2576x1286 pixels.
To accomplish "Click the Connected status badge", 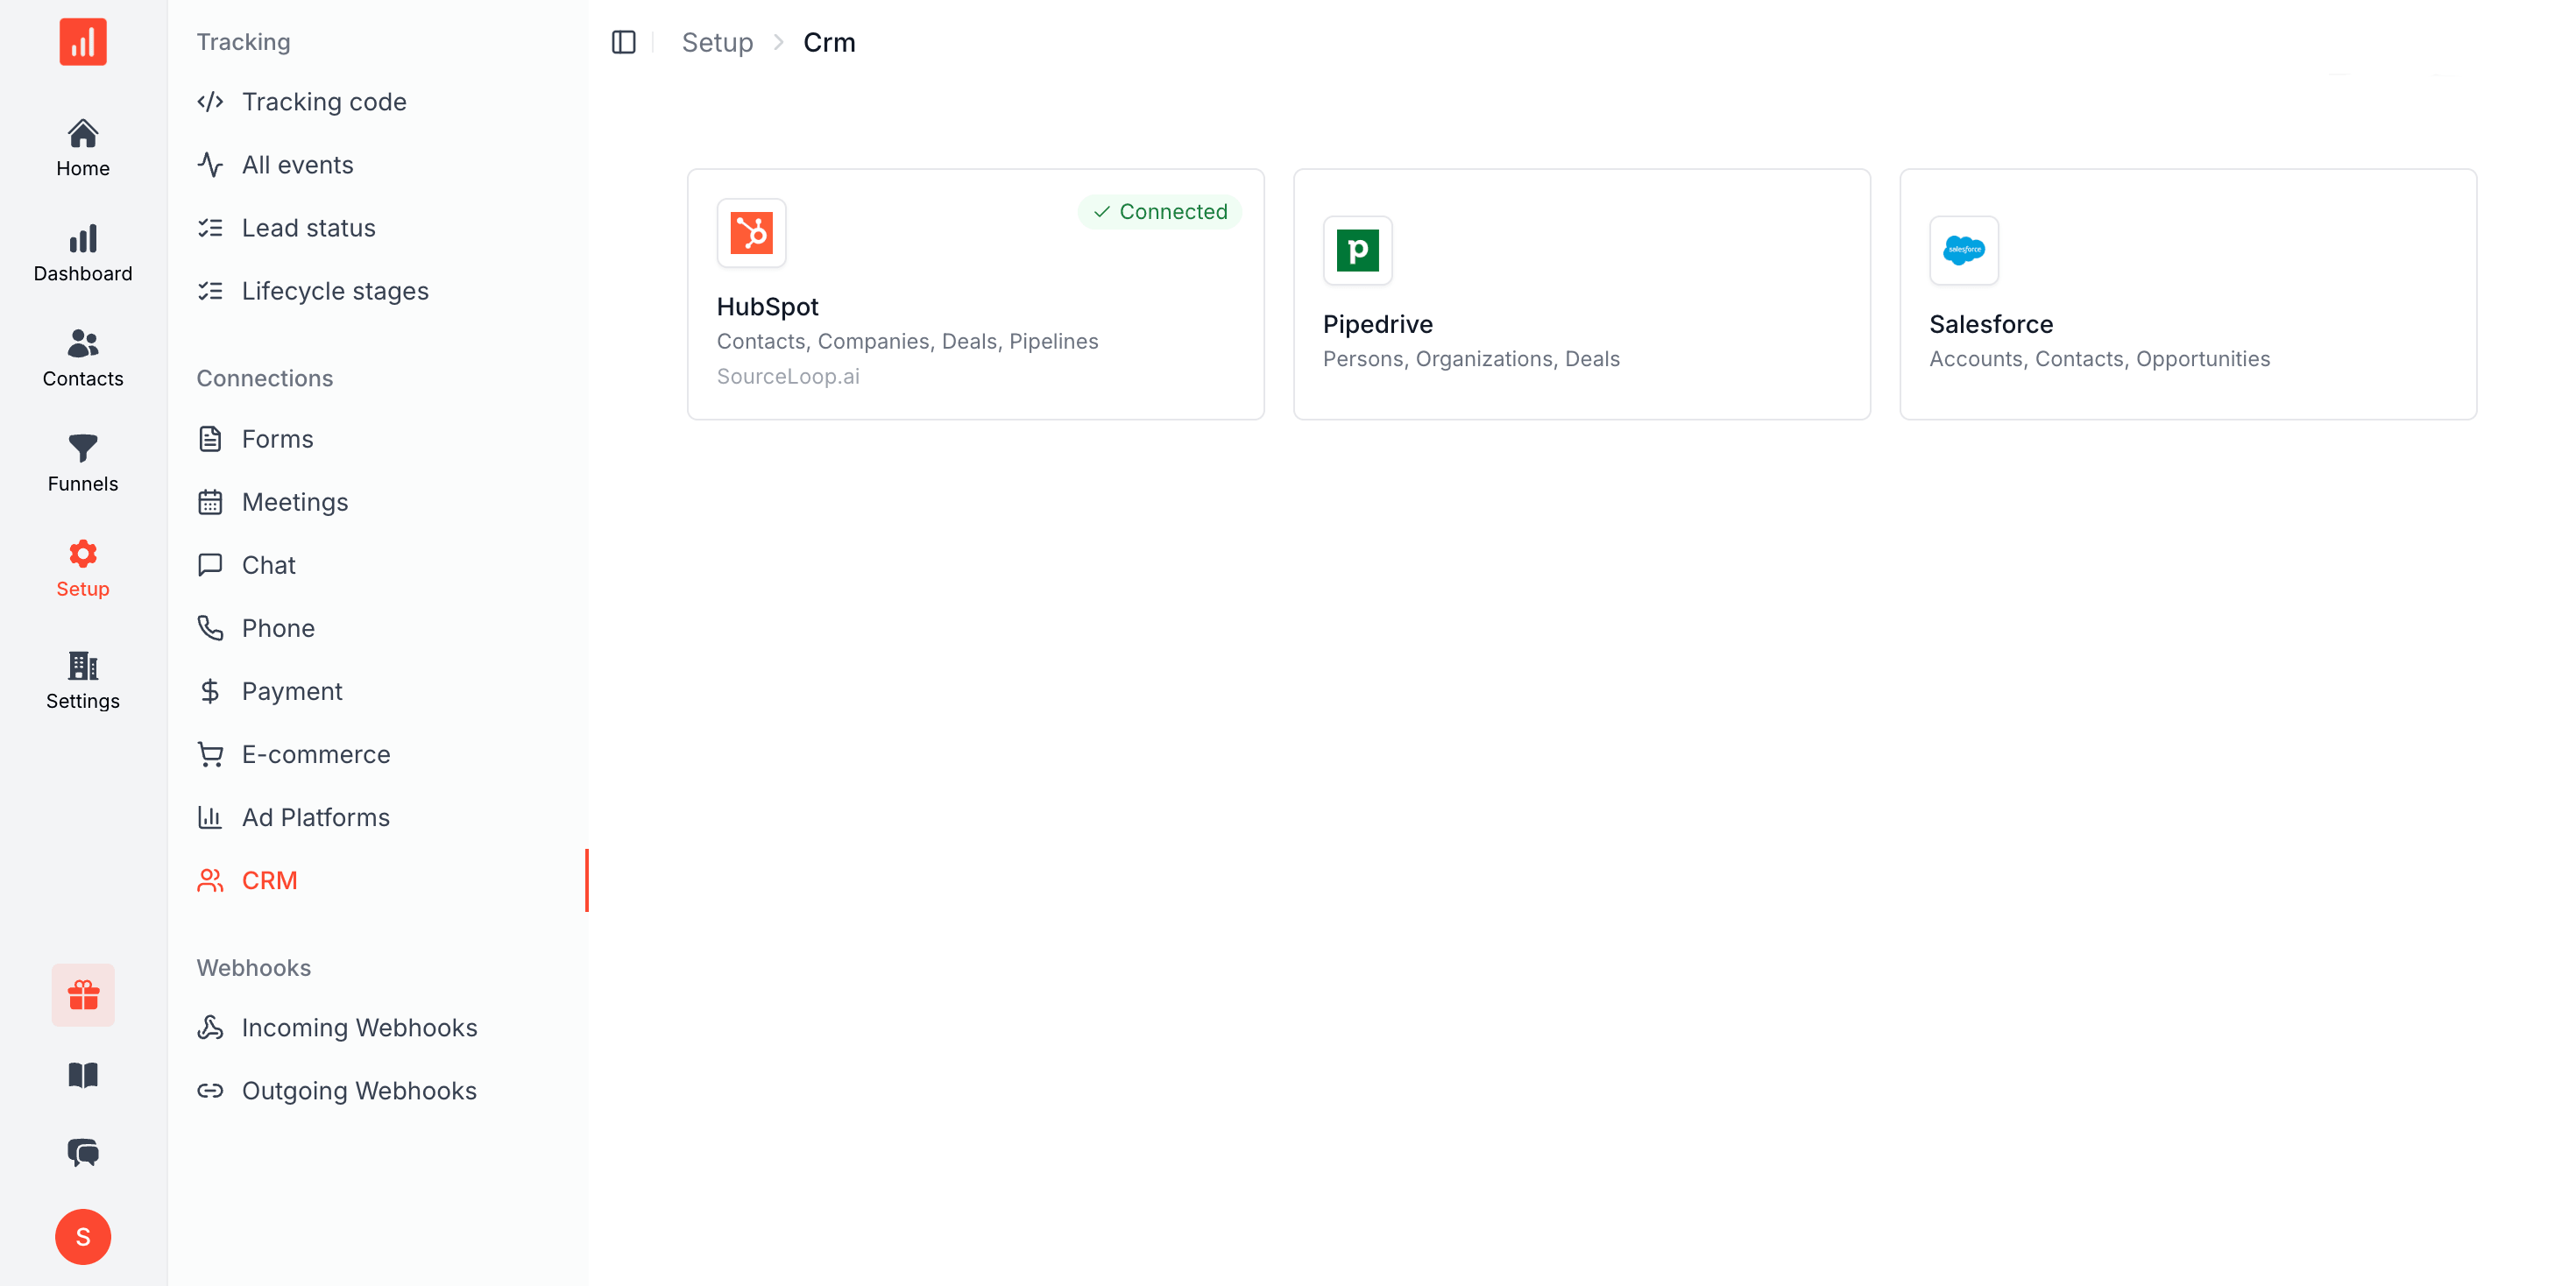I will (1160, 212).
